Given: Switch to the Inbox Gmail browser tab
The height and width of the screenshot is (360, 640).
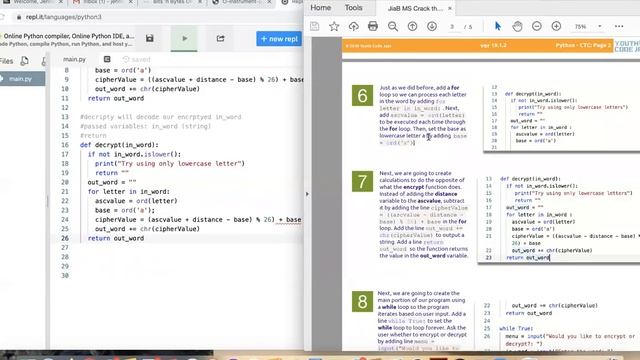Looking at the screenshot, I should point(103,2).
